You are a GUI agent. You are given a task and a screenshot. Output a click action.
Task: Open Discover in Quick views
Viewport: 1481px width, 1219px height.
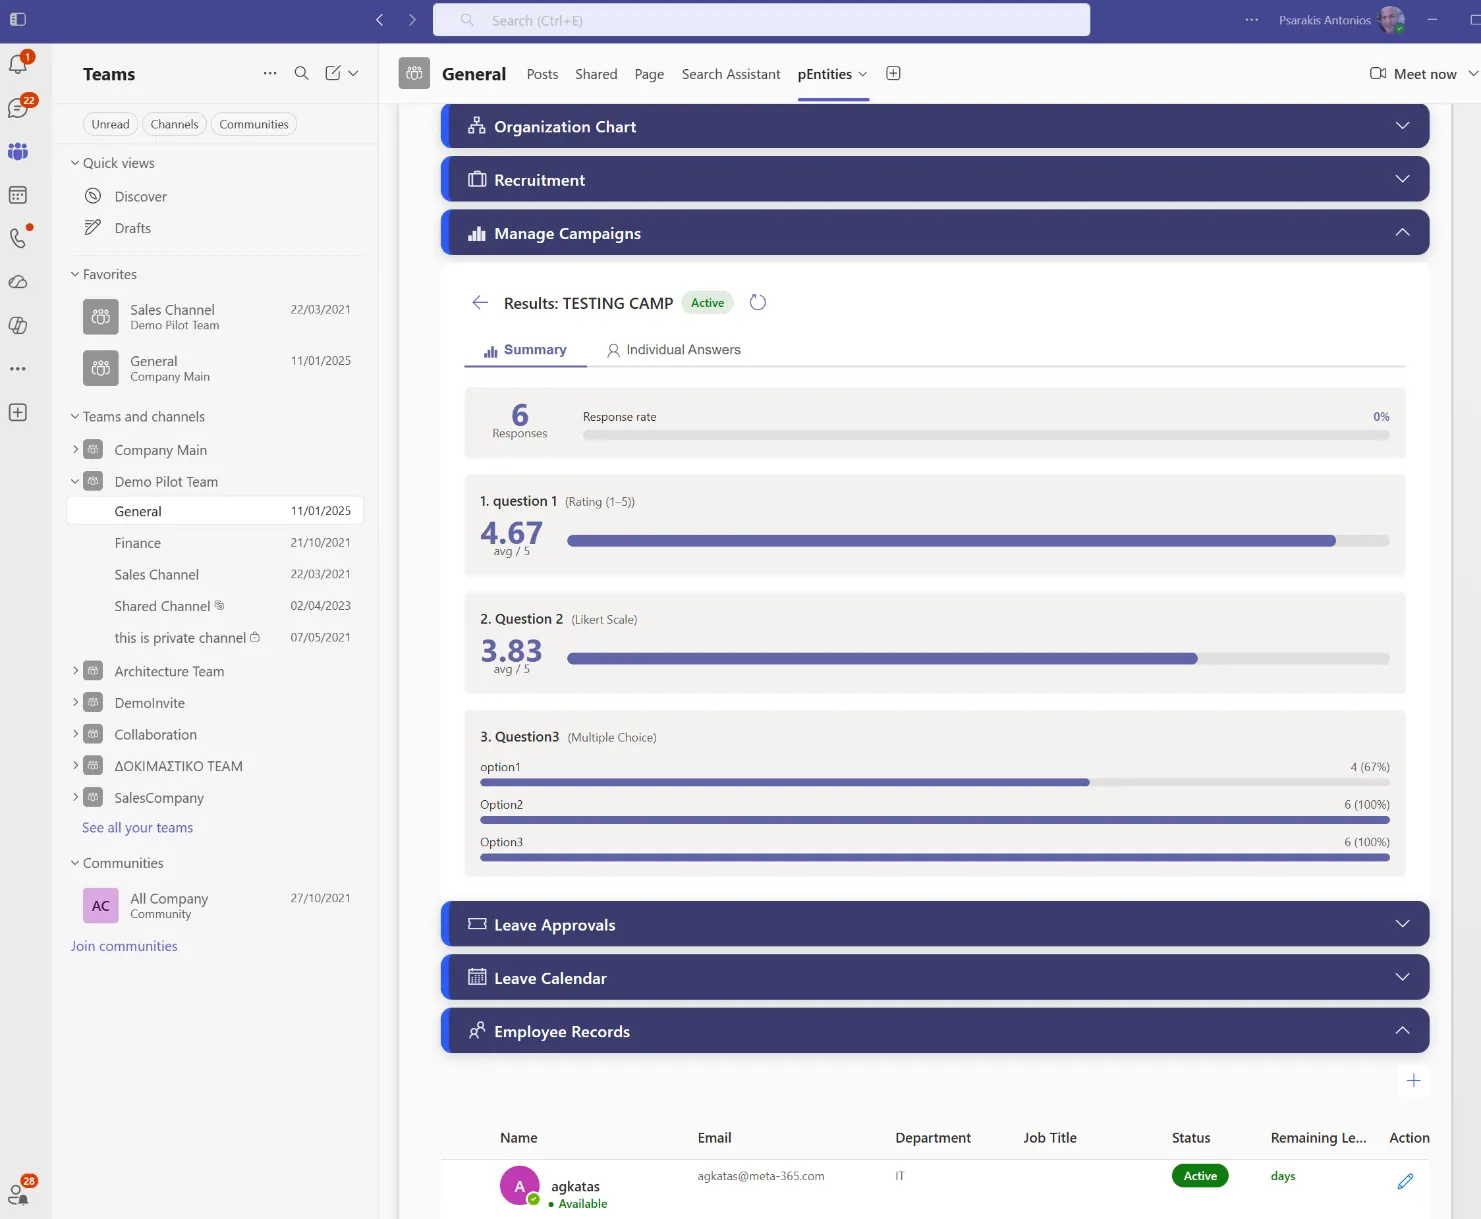pyautogui.click(x=215, y=197)
